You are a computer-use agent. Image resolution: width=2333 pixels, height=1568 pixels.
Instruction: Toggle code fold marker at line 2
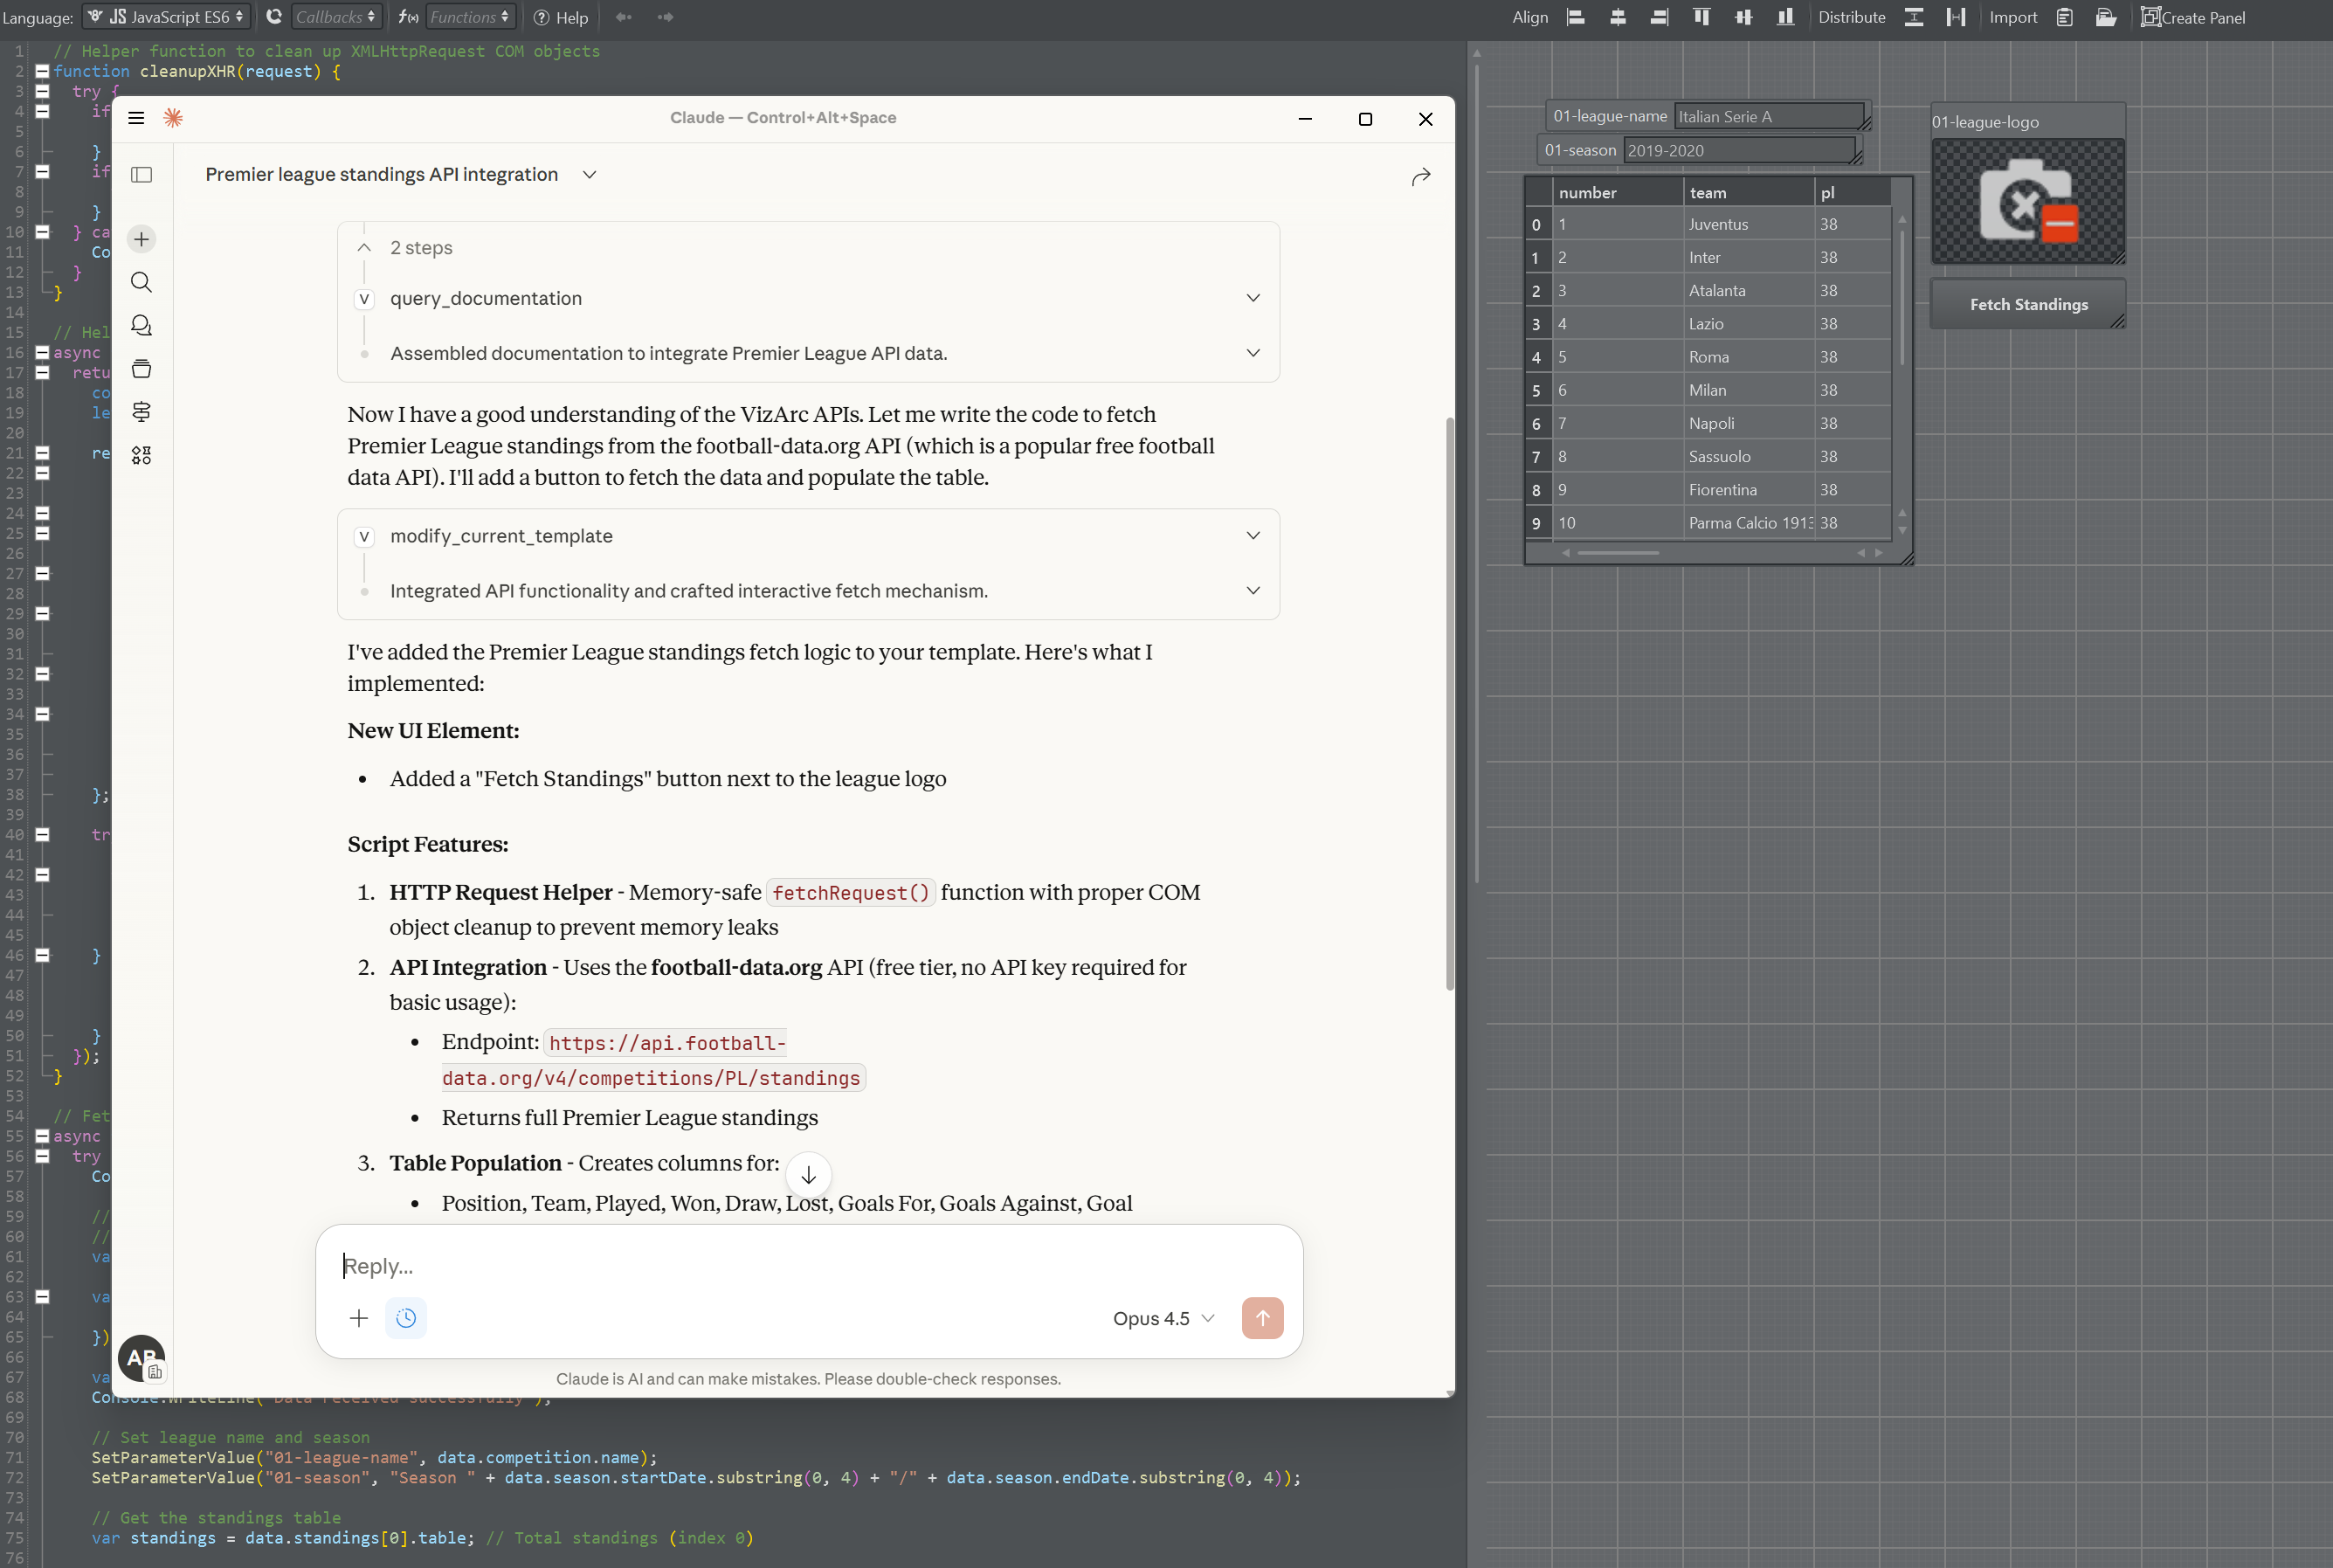pyautogui.click(x=42, y=71)
